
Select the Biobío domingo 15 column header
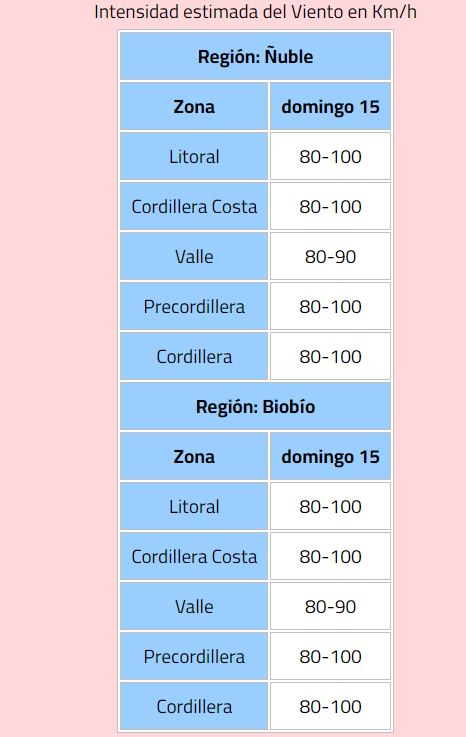[x=330, y=456]
